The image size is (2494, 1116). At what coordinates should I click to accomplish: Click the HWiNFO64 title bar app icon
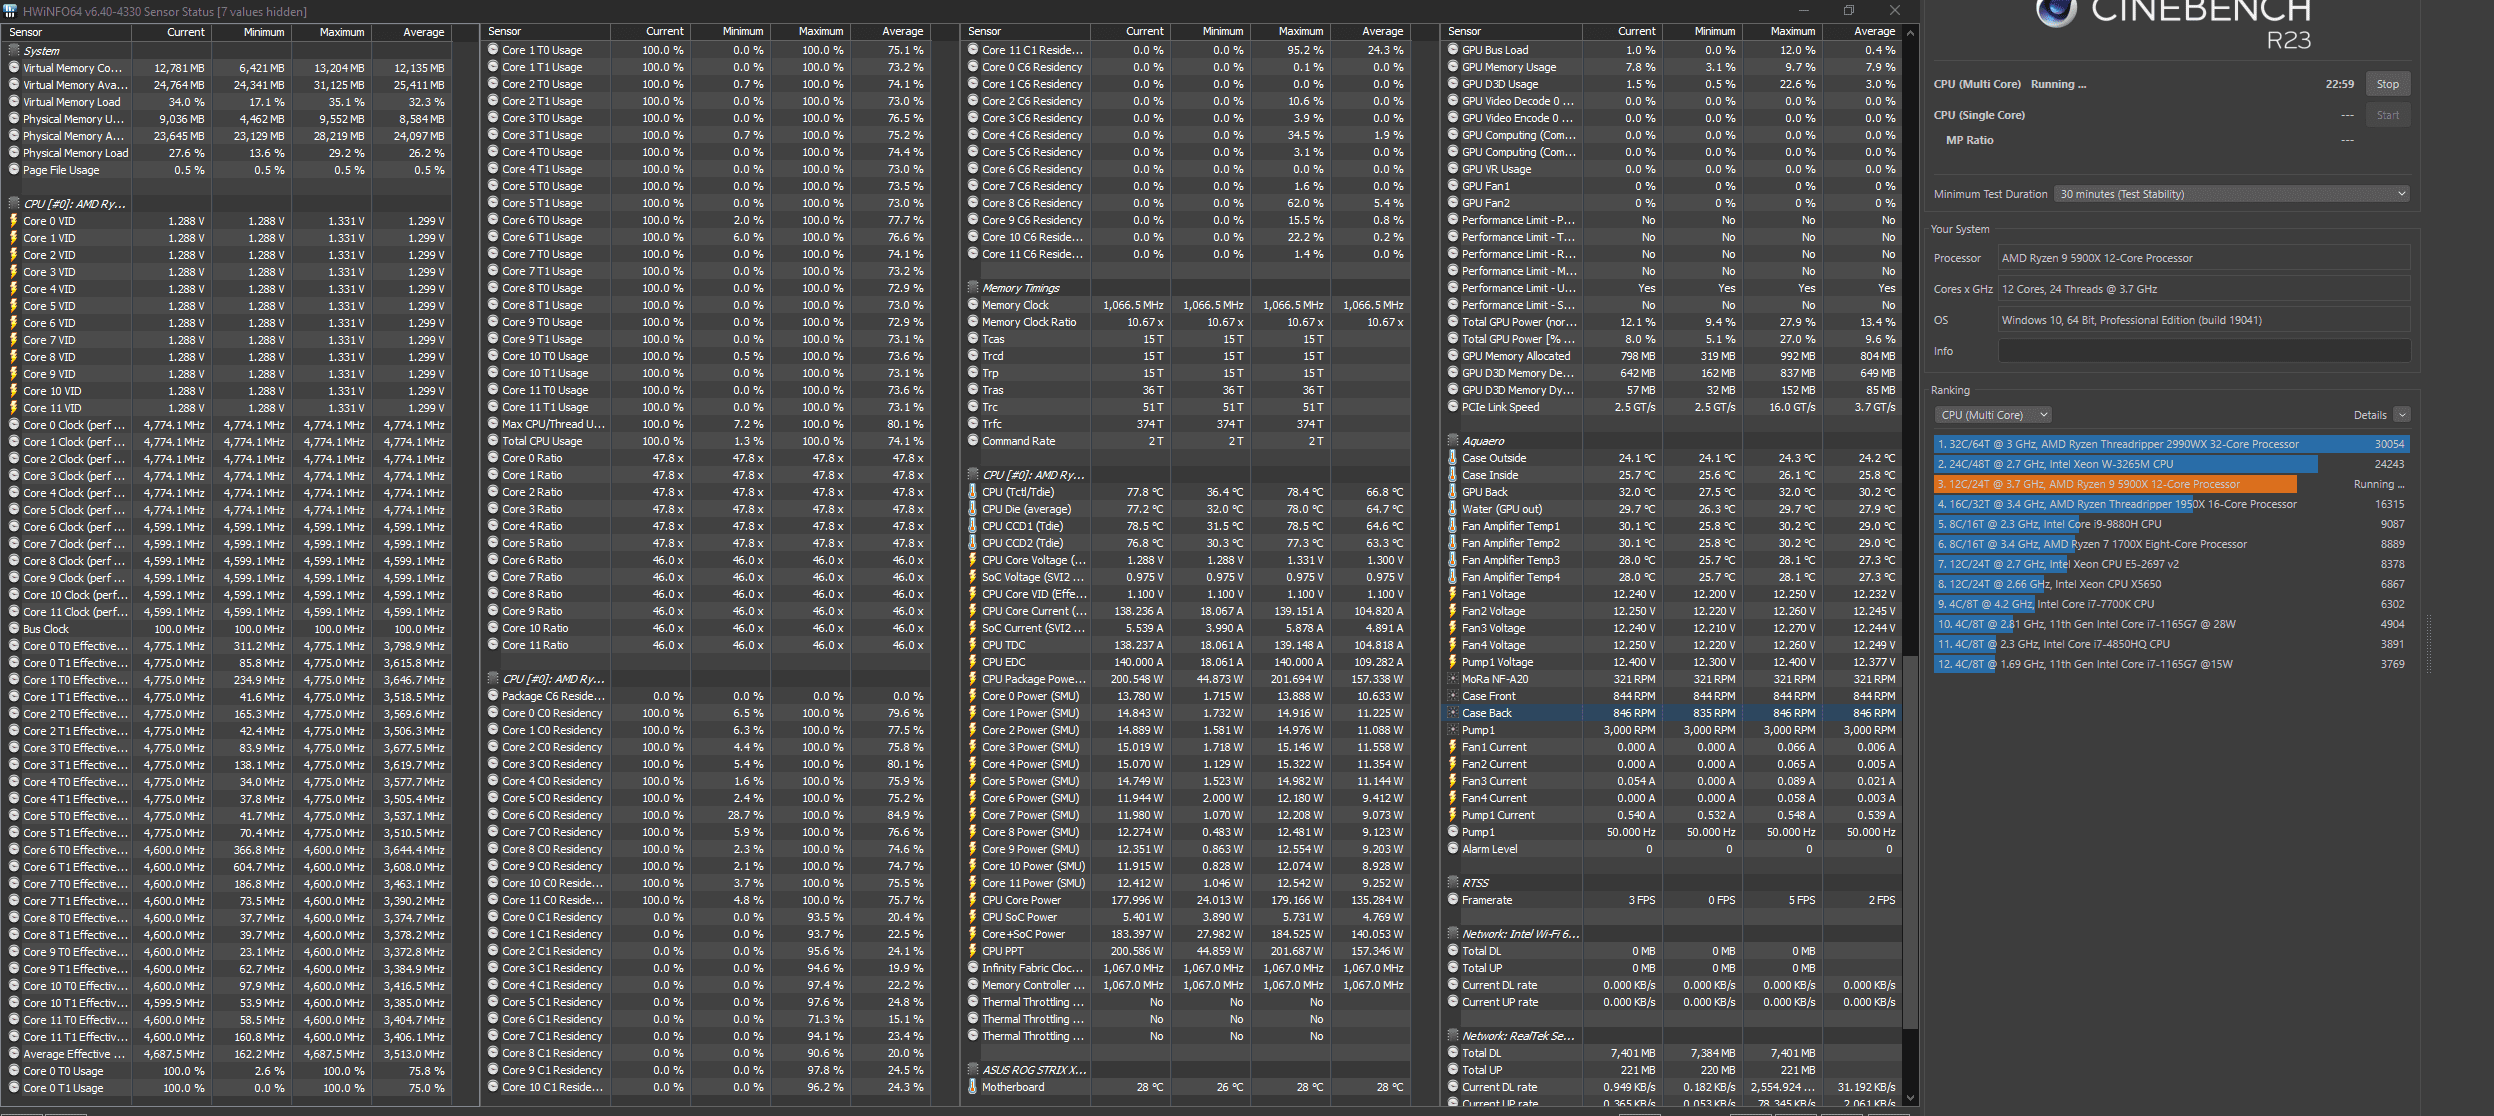[10, 11]
